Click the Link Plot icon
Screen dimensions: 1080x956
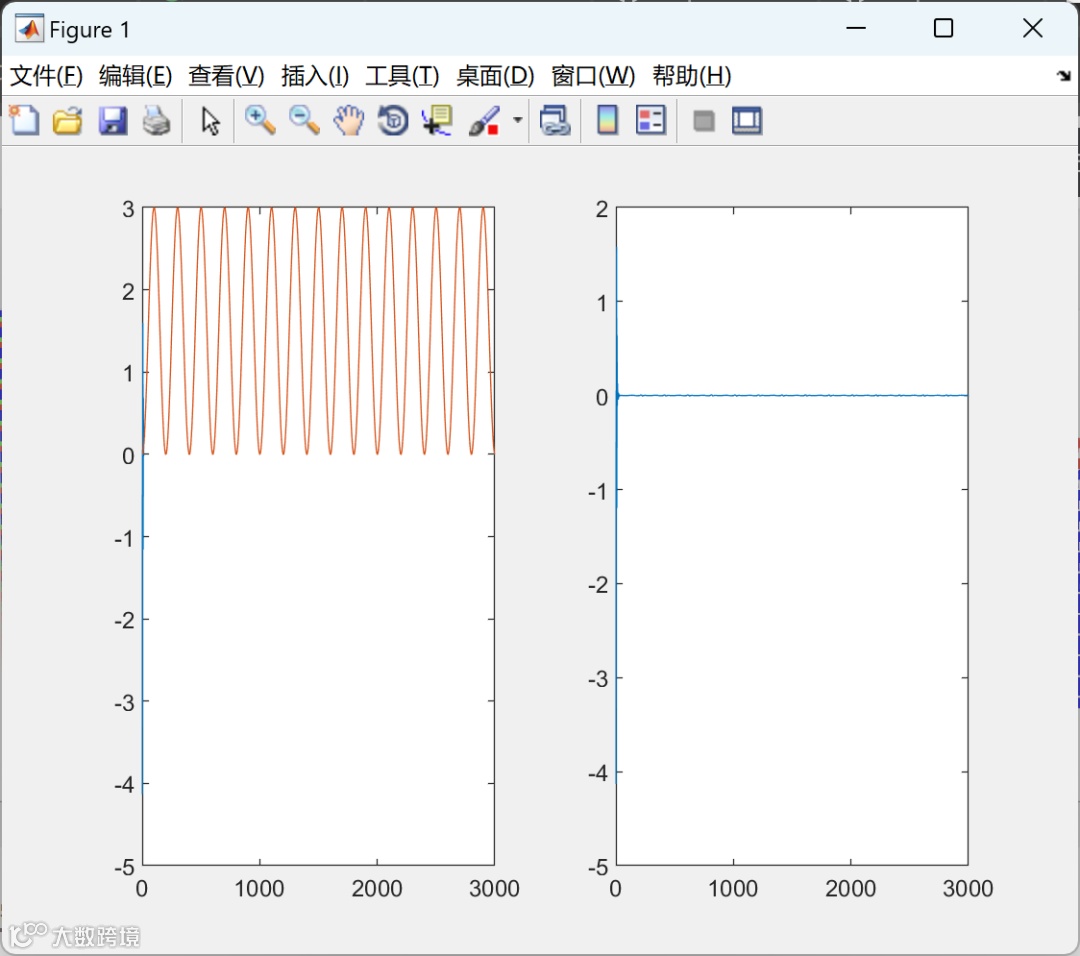coord(554,121)
